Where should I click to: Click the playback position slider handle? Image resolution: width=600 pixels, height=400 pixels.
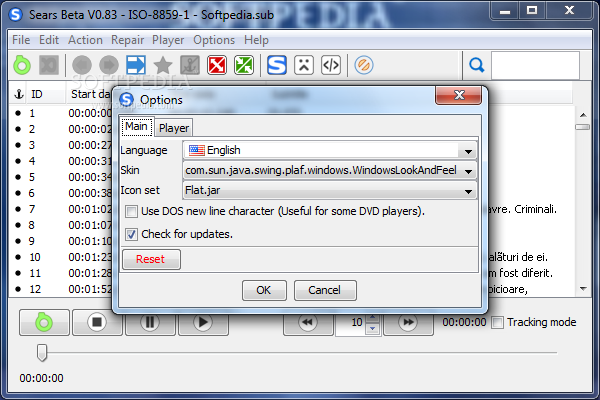tap(42, 353)
